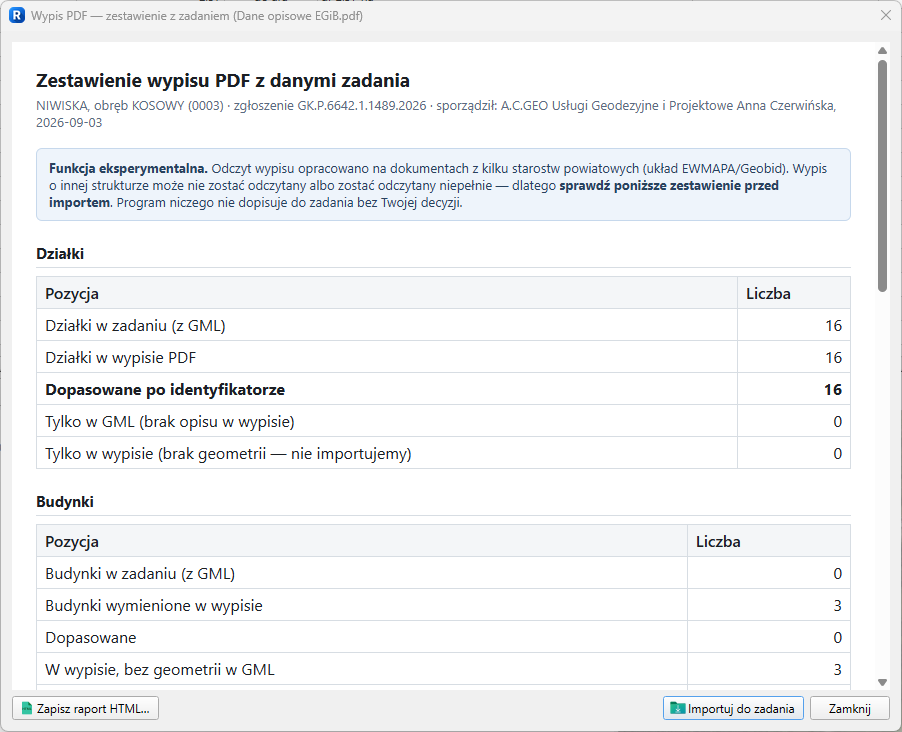This screenshot has width=902, height=732.
Task: Select row Budynki wymienione w wypisie
Action: (x=444, y=605)
